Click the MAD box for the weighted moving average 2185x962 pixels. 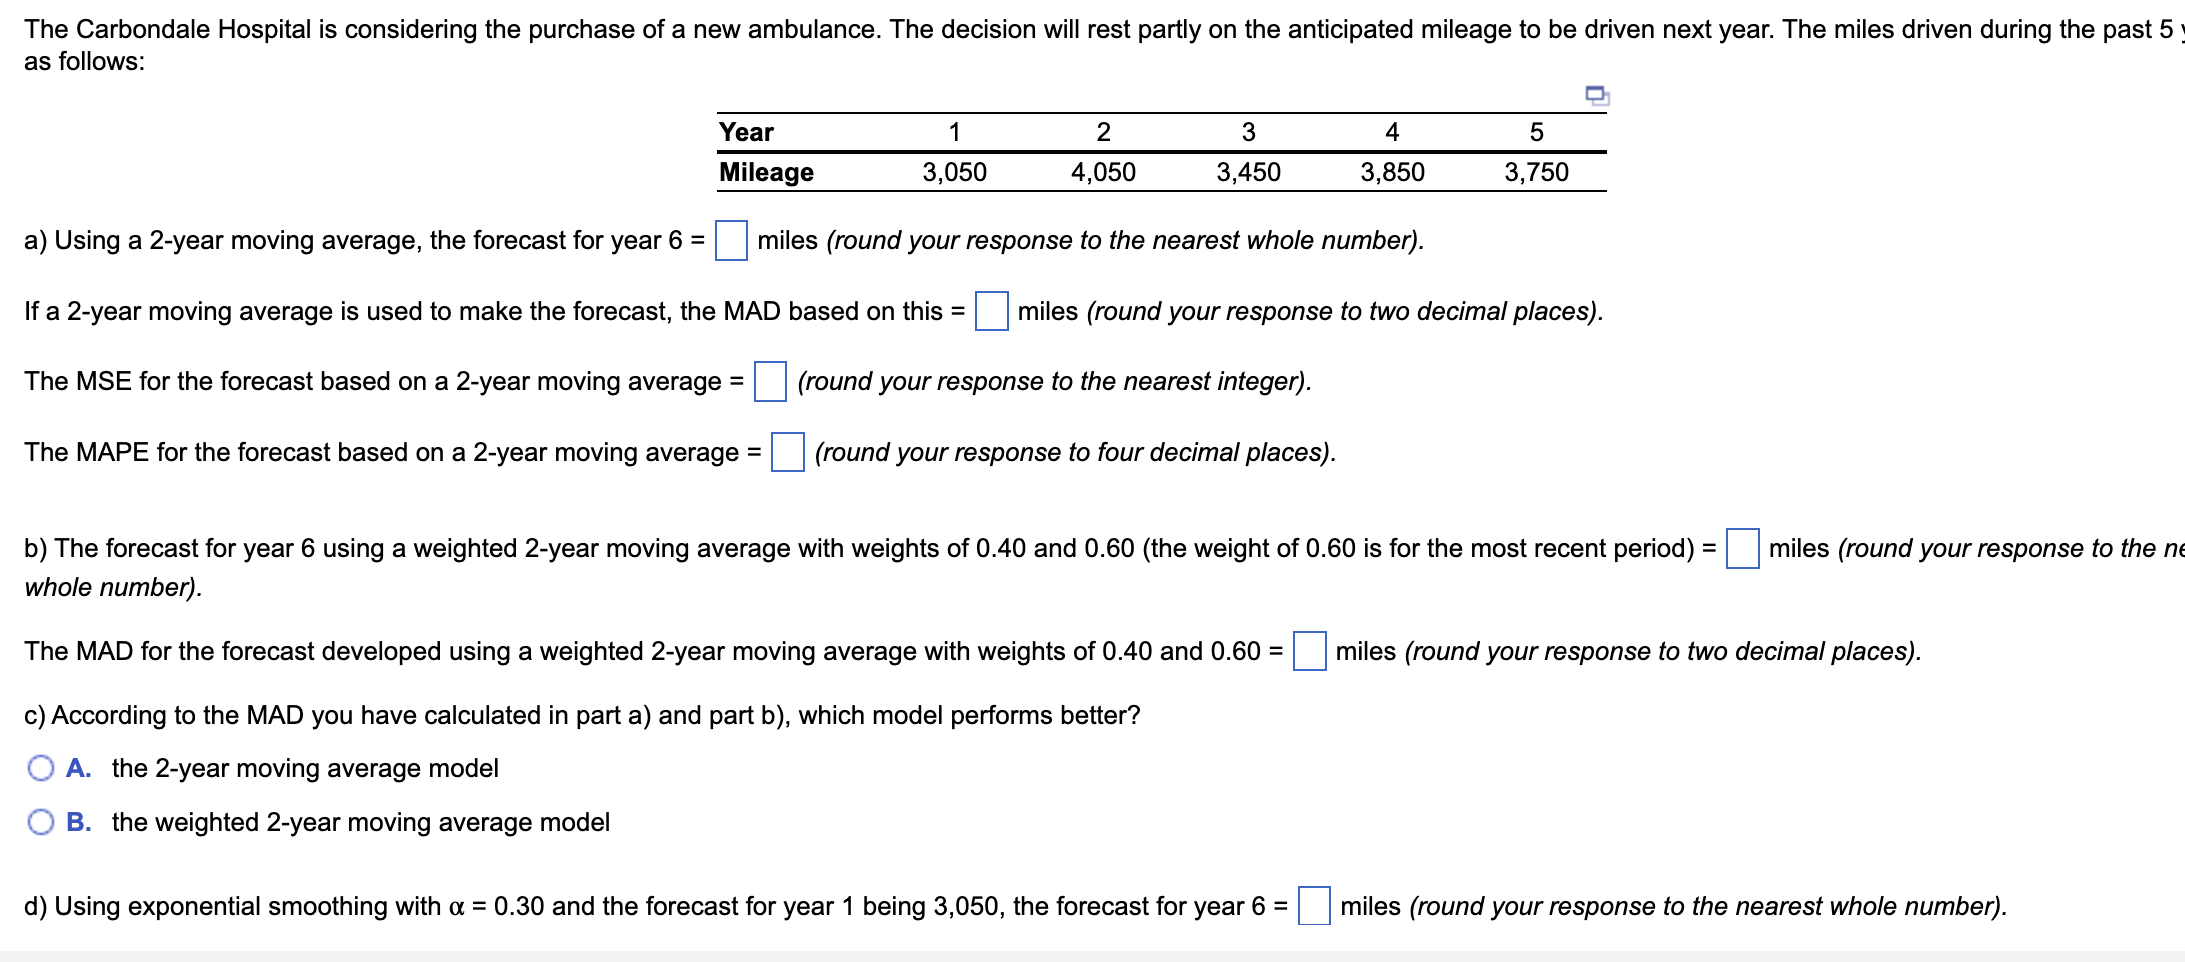[1310, 651]
